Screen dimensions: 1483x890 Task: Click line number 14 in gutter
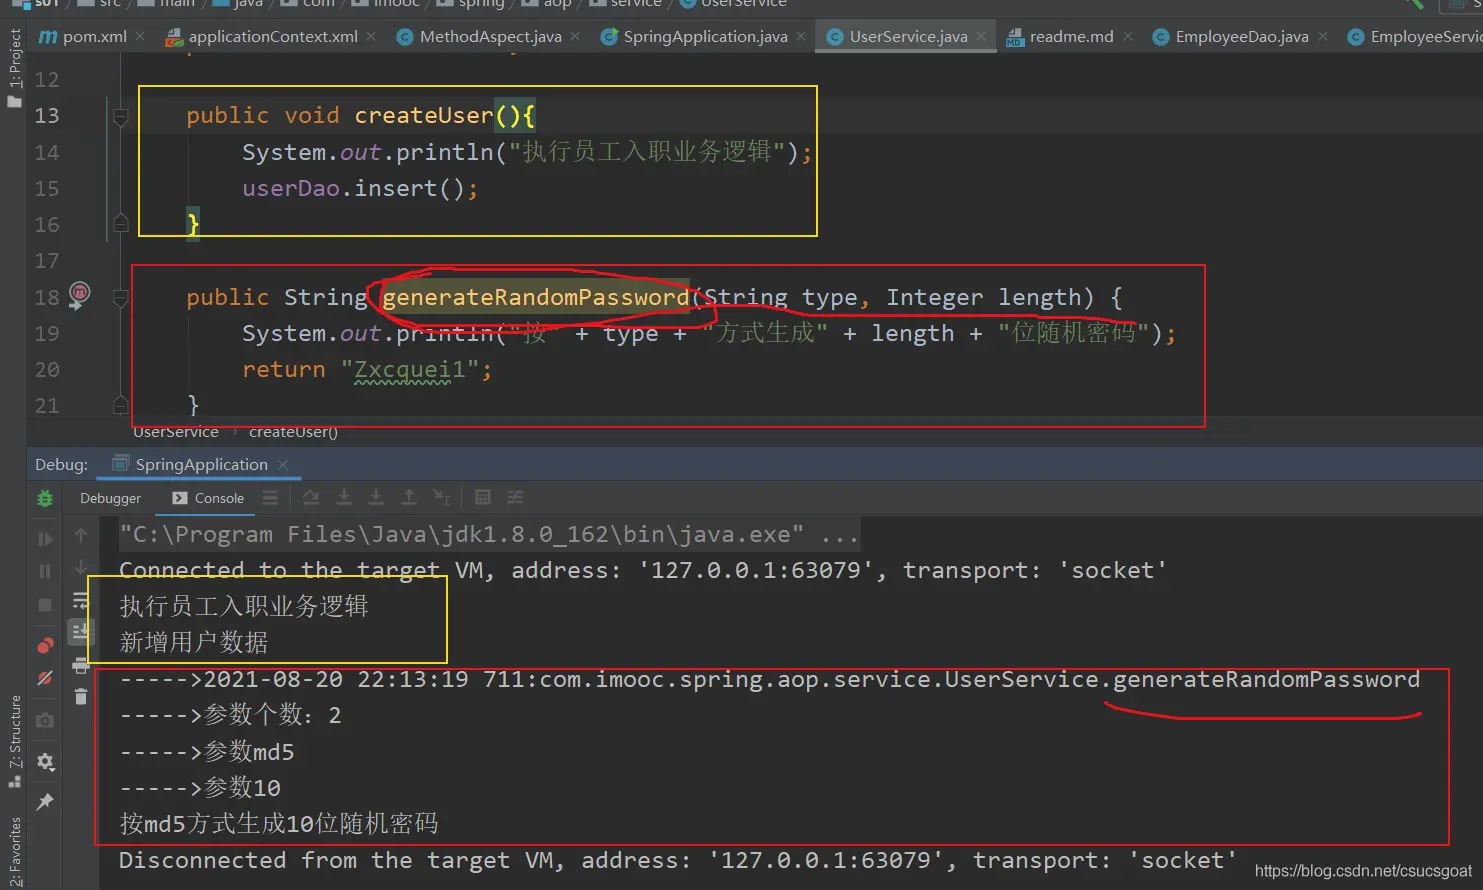47,153
